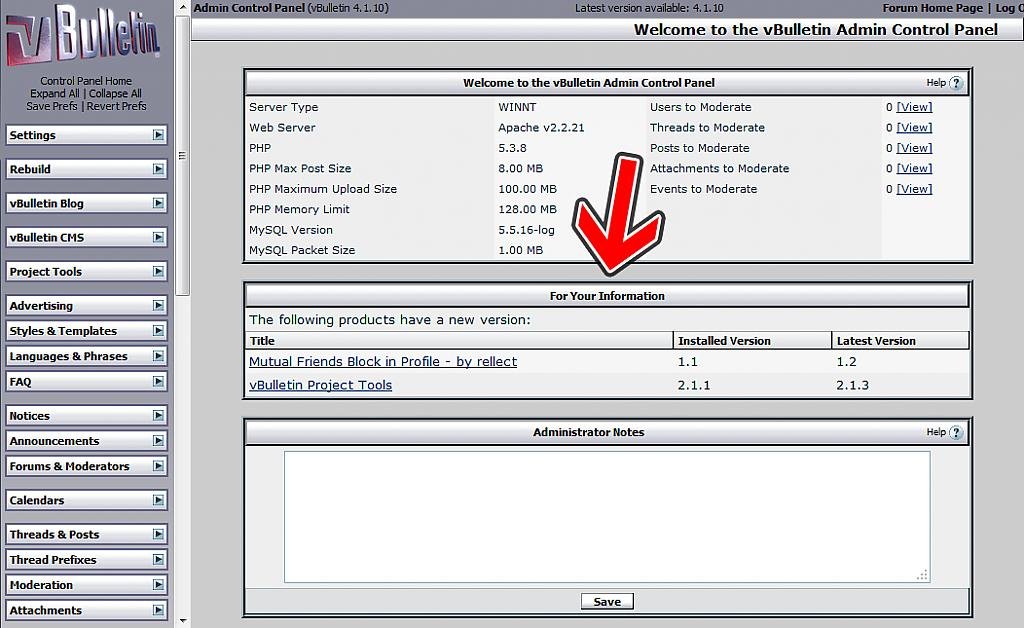The image size is (1024, 628).
Task: Expand the Advertising arrow
Action: pos(158,305)
